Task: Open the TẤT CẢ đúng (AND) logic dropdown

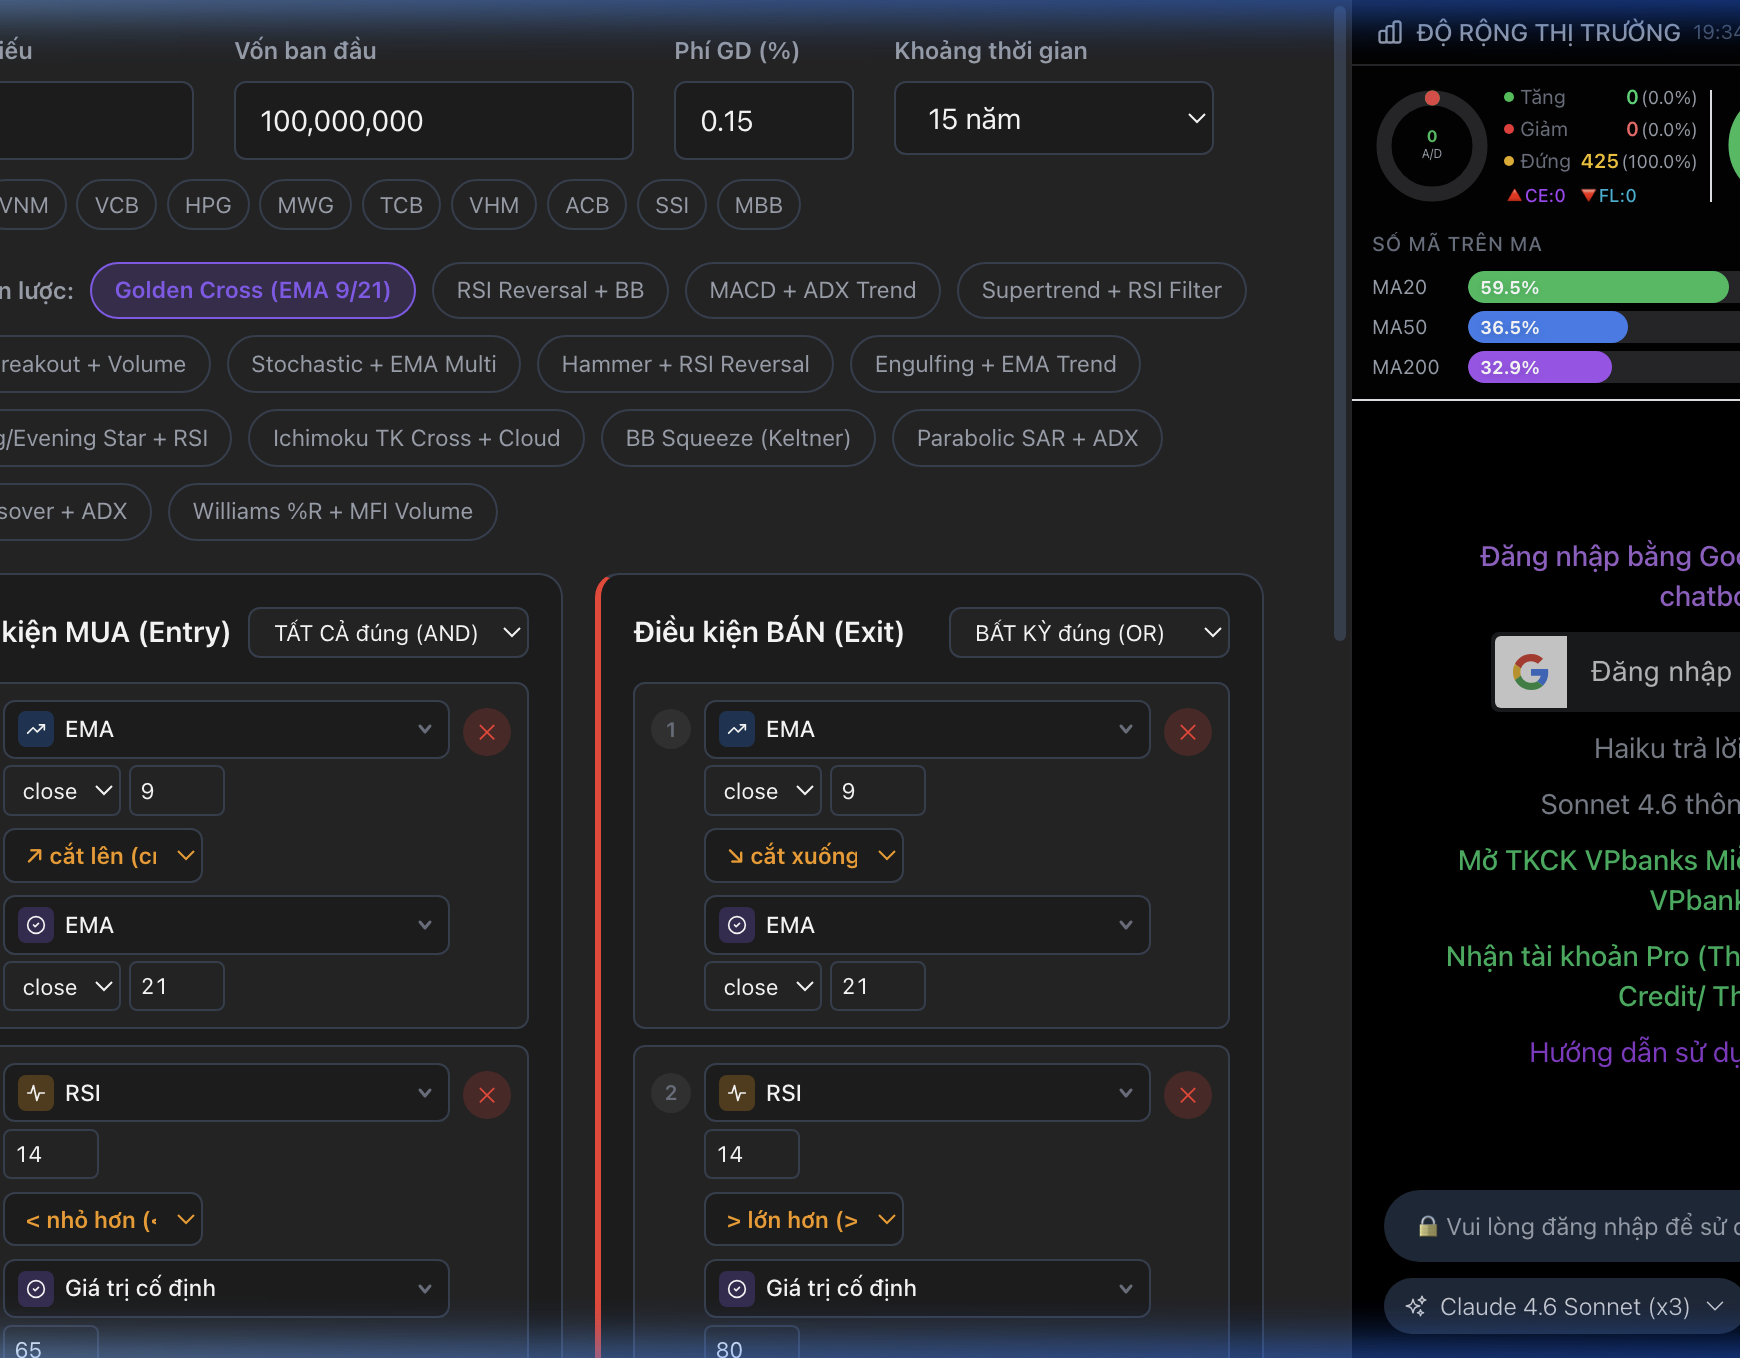Action: coord(388,633)
